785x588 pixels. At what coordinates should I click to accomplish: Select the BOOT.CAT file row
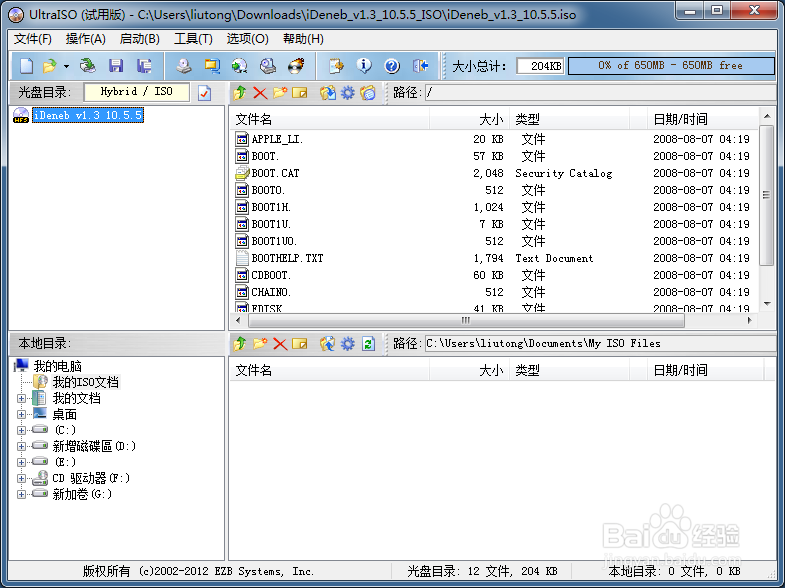(493, 173)
